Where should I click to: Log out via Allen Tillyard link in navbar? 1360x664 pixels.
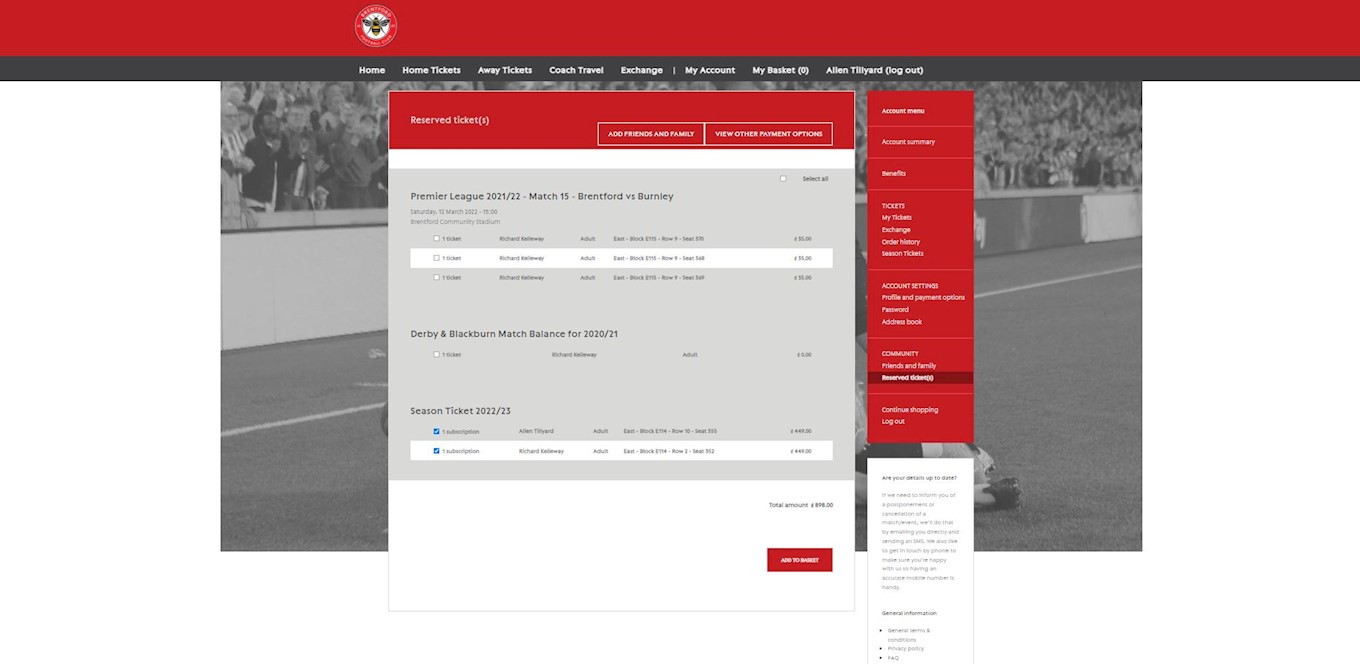click(x=874, y=70)
